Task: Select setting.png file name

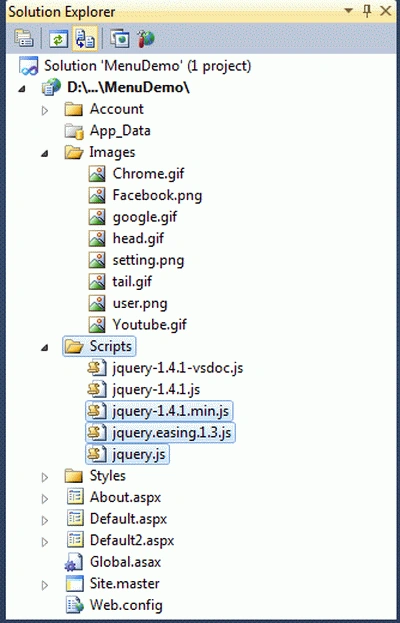Action: point(149,261)
